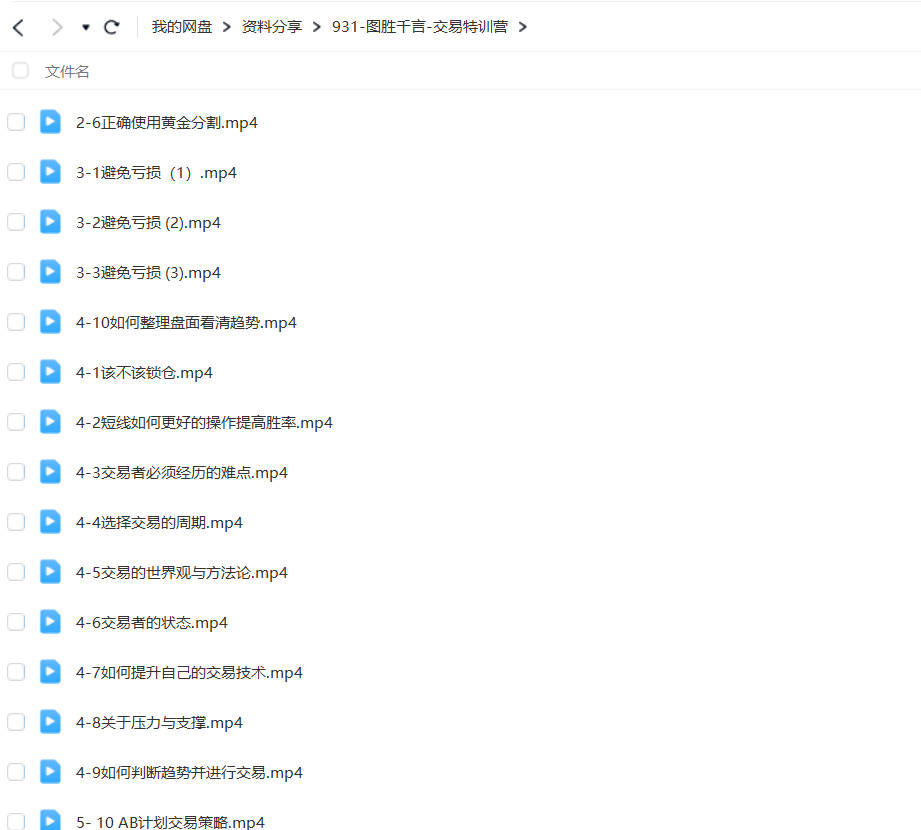Select file name 5- 10 AB计划交易策略.mp4
The image size is (921, 830).
click(x=170, y=821)
